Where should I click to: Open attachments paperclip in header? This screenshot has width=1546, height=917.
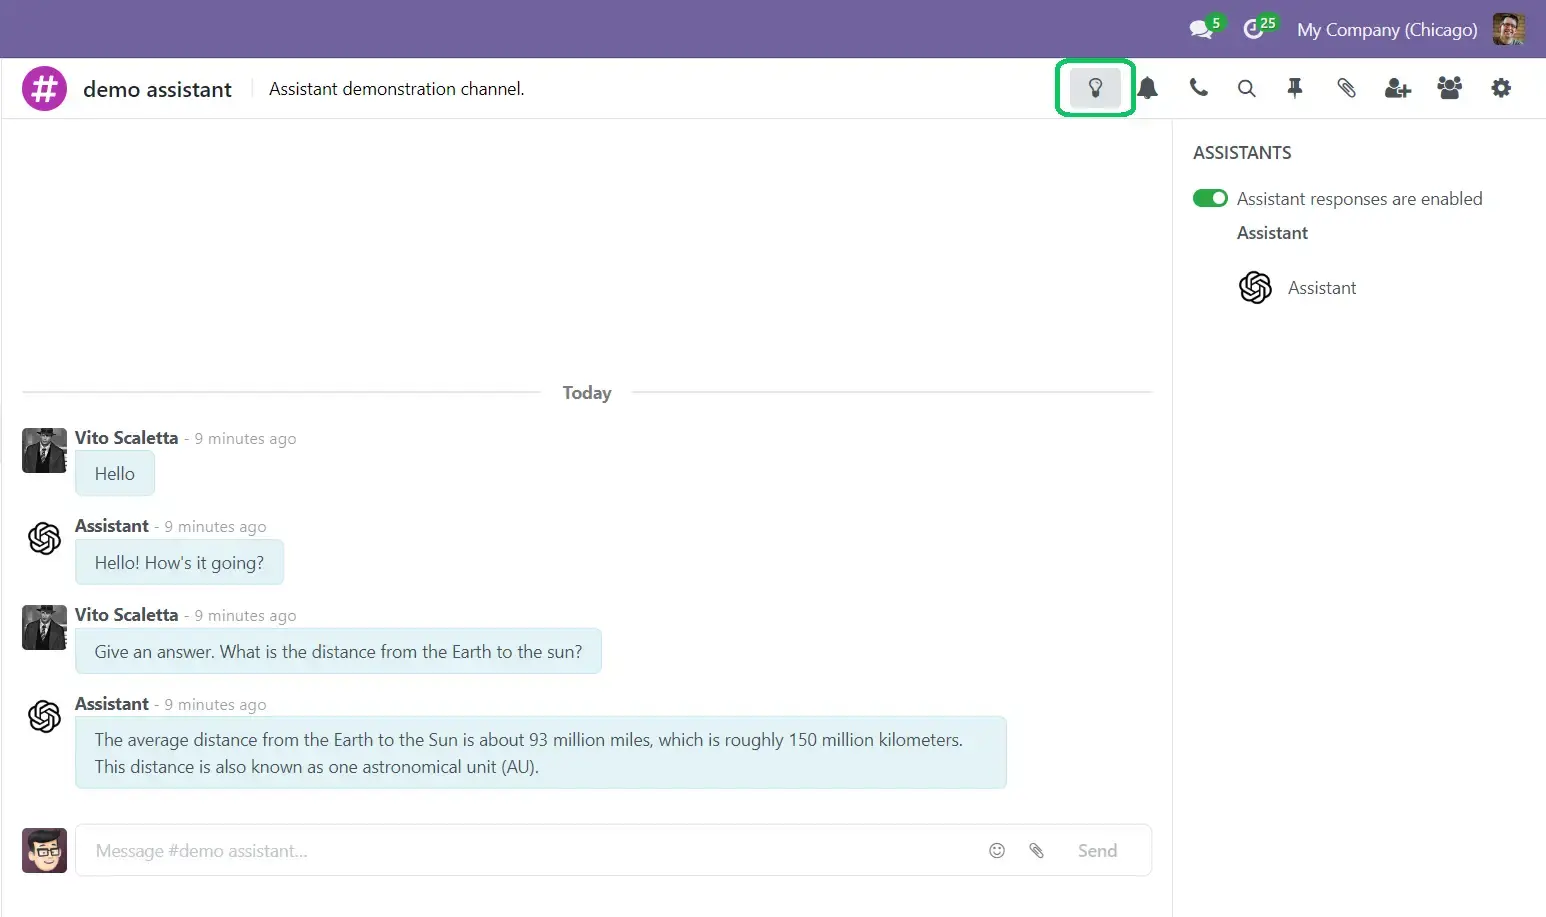point(1346,88)
